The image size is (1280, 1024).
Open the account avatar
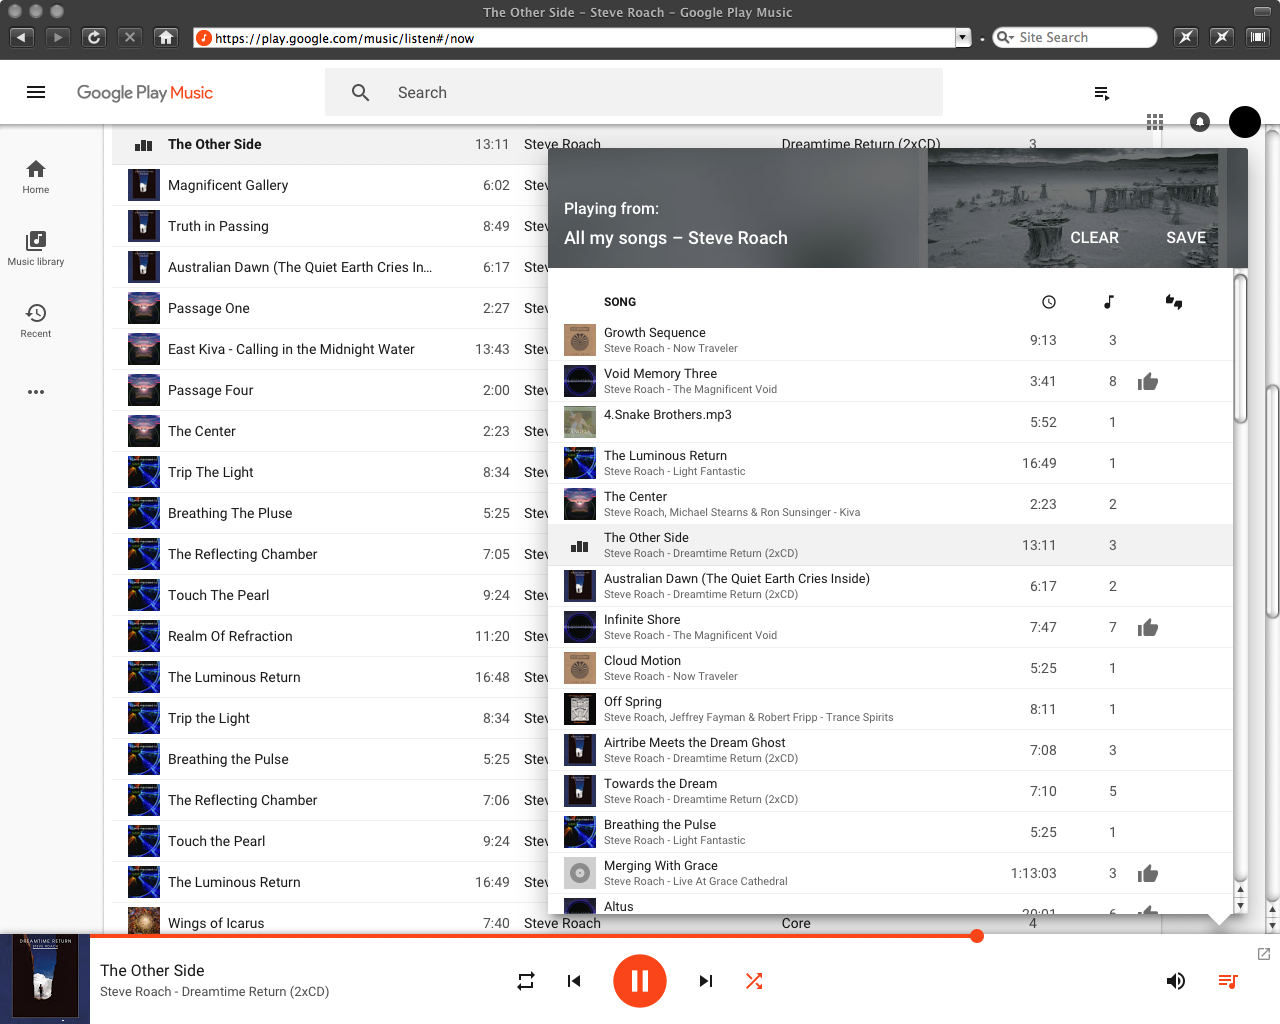(x=1244, y=122)
